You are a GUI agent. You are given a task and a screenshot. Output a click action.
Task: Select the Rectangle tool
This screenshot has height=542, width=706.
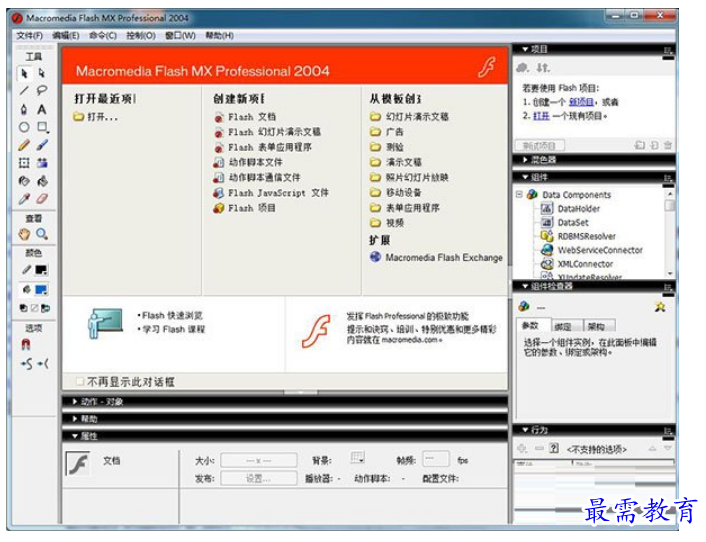(x=42, y=127)
